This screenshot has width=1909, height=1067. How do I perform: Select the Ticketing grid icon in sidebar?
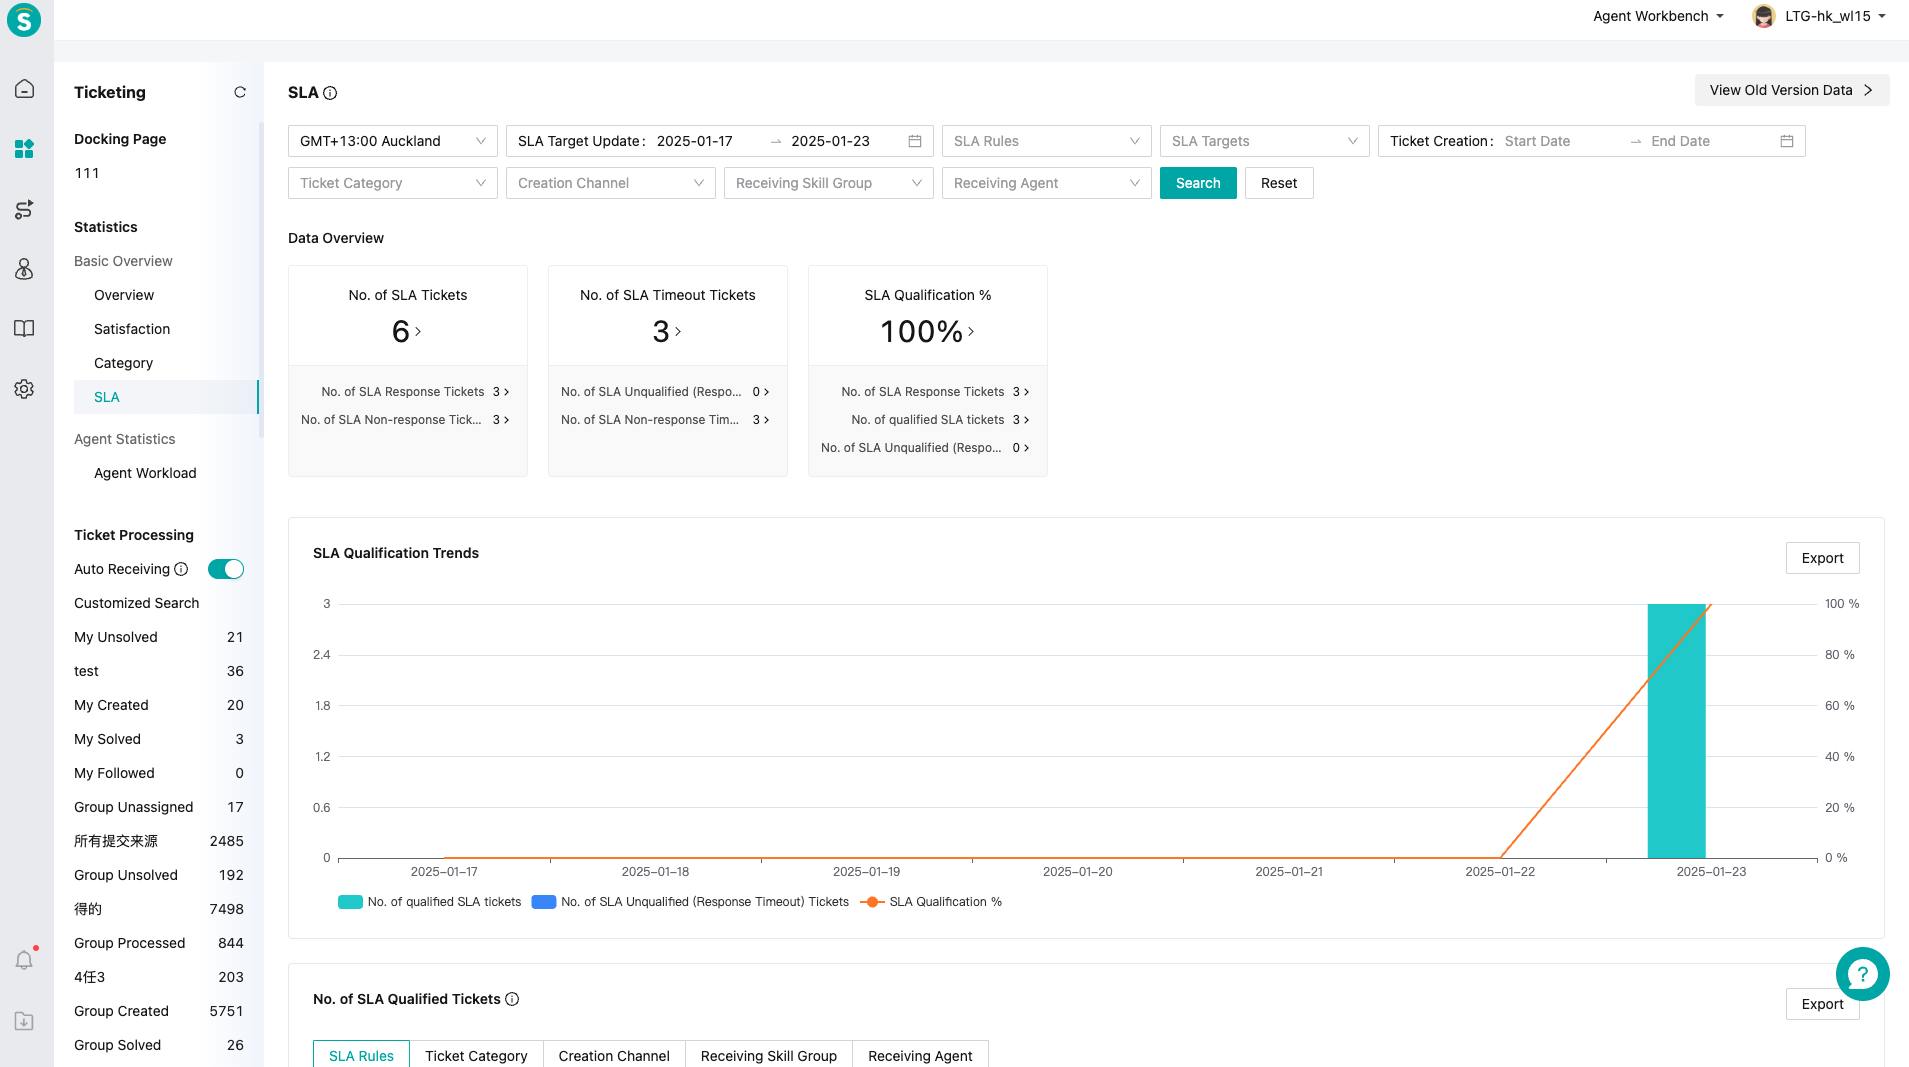[x=24, y=149]
